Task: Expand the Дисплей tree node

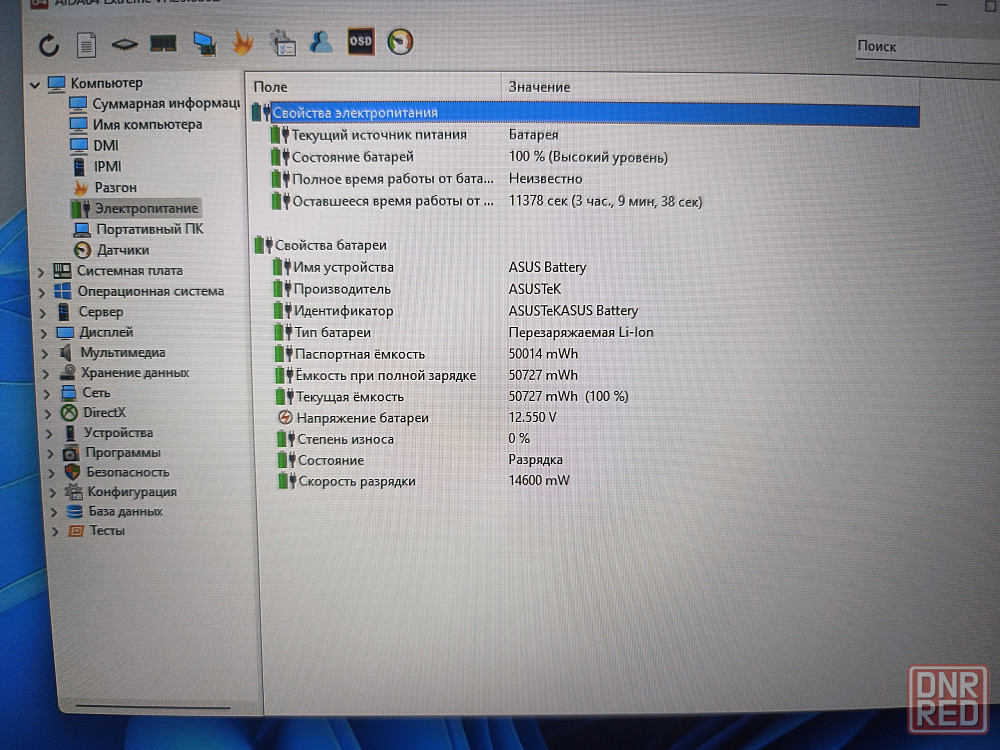Action: pos(45,334)
